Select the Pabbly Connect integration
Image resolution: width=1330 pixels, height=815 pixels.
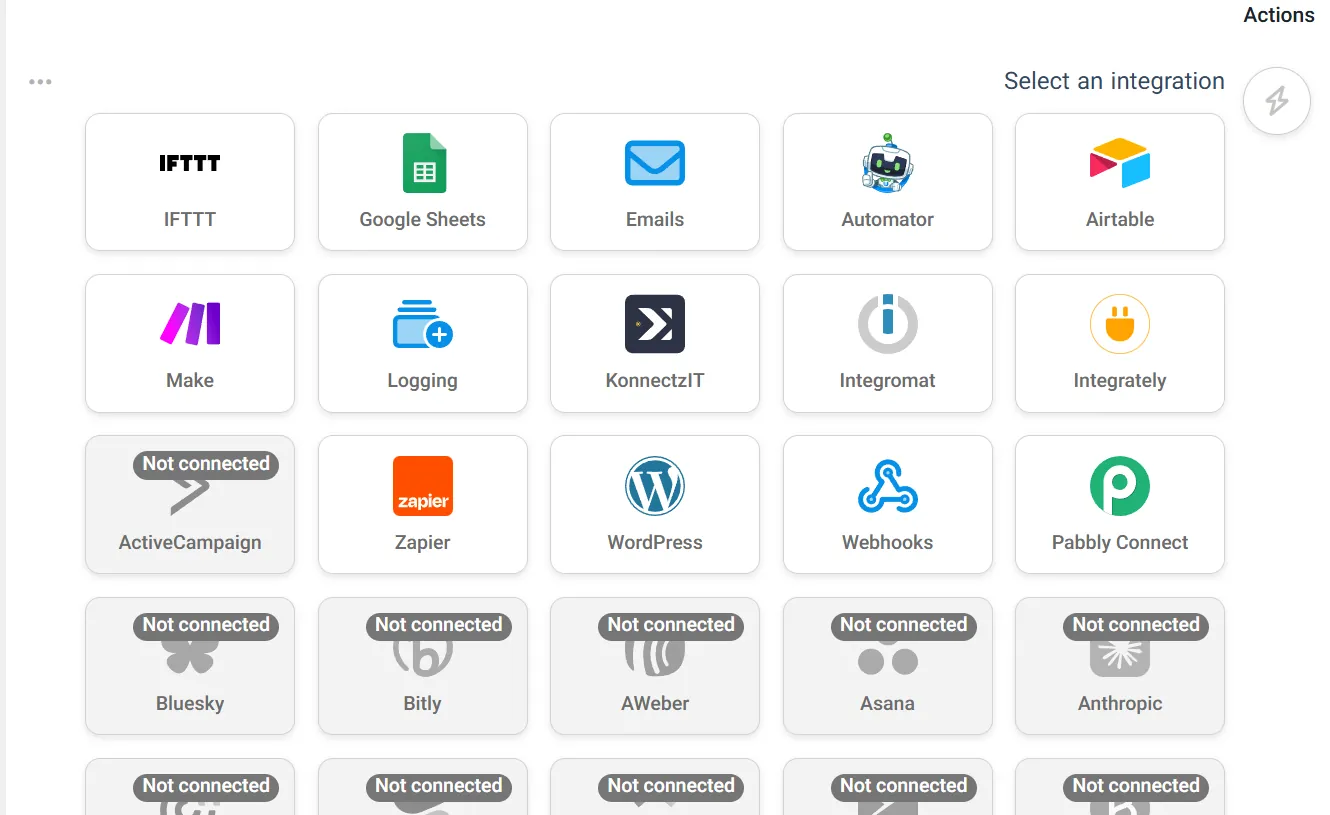1120,504
